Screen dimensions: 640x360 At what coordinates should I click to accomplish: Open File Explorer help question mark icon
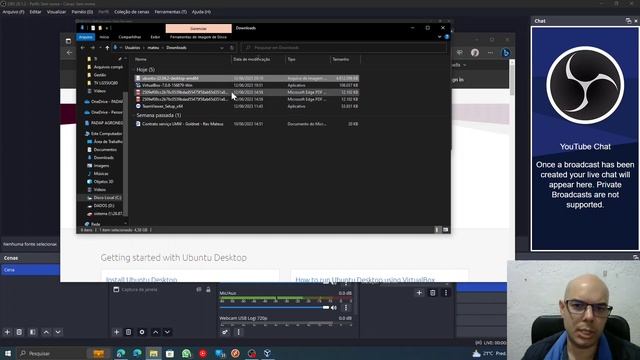[x=447, y=37]
